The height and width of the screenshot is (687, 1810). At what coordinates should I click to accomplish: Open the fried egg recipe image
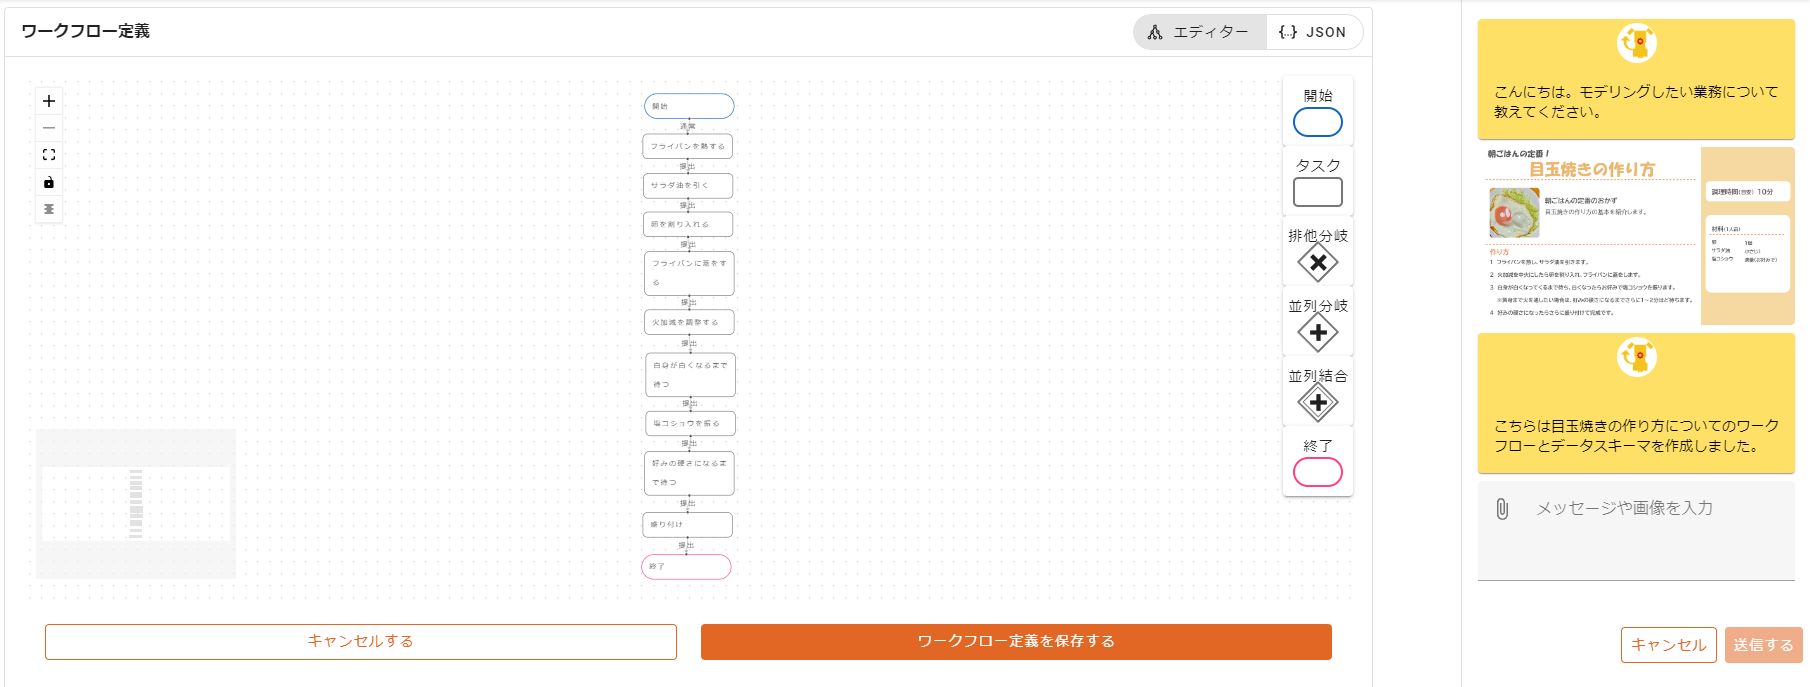[x=1635, y=236]
